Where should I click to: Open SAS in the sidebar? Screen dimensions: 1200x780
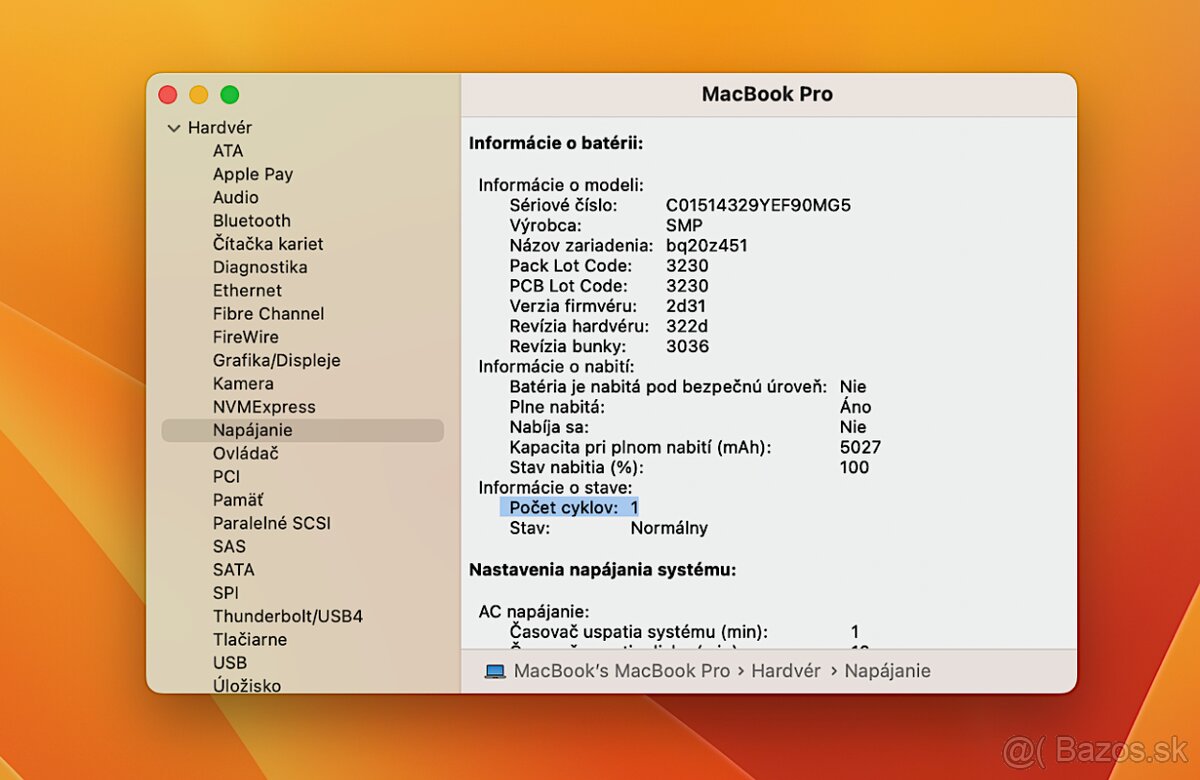[x=229, y=546]
